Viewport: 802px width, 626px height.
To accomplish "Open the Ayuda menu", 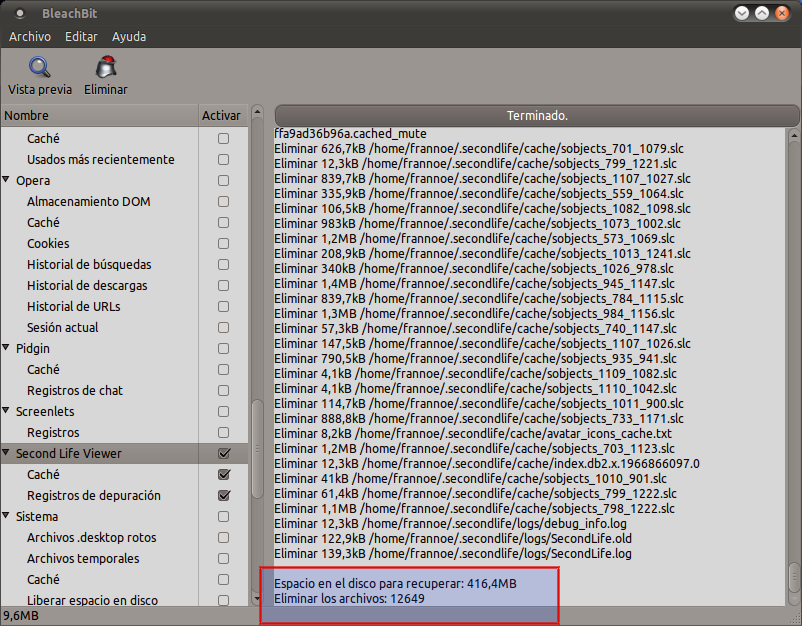I will (x=129, y=37).
